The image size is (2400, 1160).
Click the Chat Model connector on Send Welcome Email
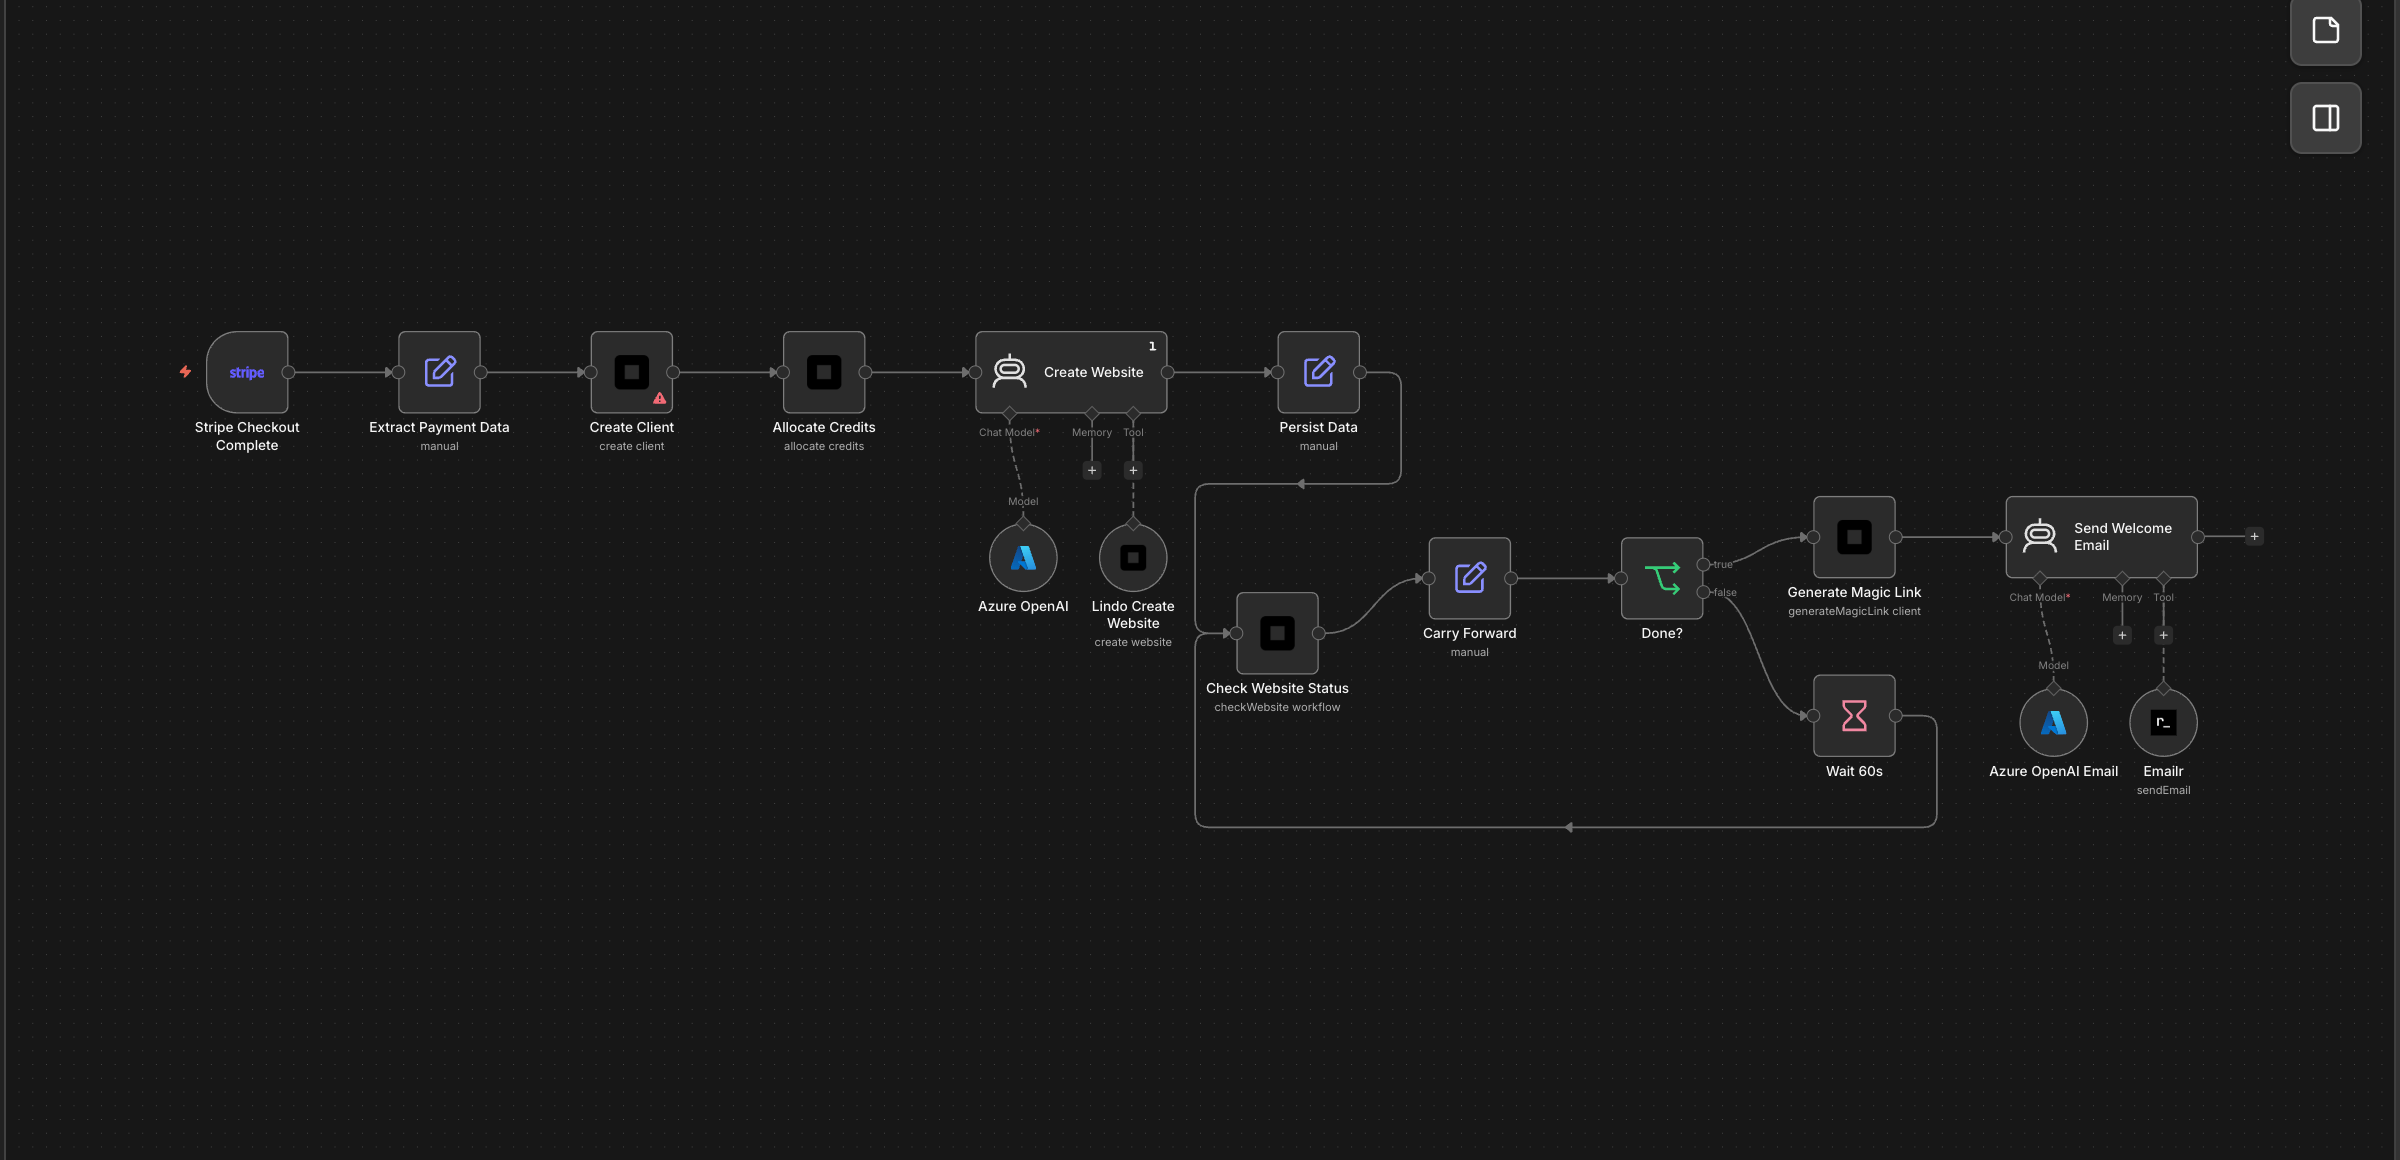2040,578
